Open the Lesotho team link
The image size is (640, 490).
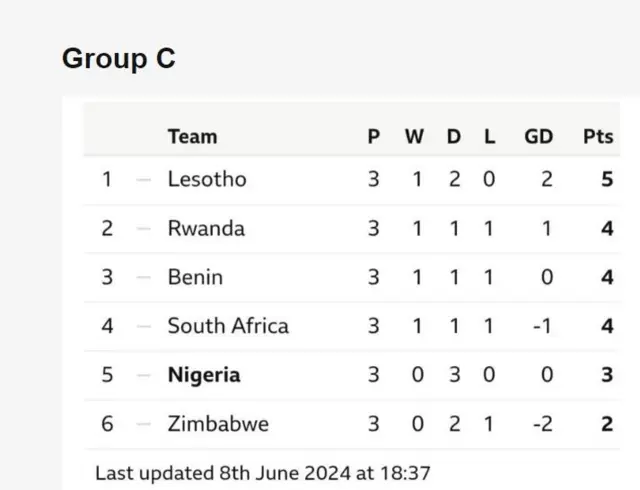click(x=207, y=180)
